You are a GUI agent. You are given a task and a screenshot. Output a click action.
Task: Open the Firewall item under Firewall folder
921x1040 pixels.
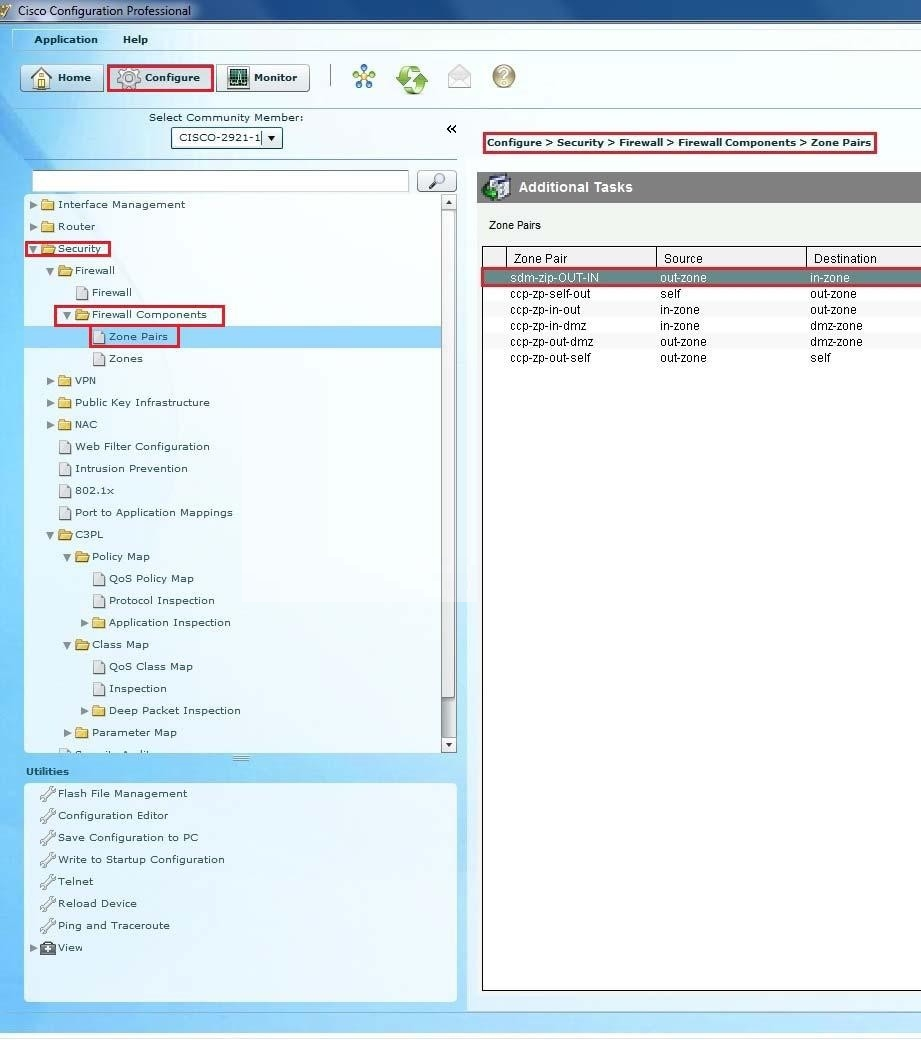(111, 292)
